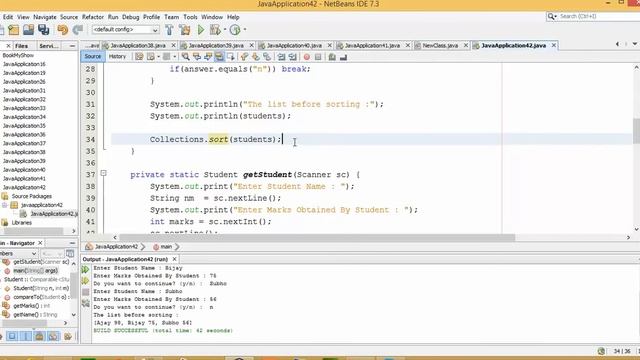This screenshot has width=640, height=360.
Task: Close the Output JavaApplication42 (run) tab
Action: [174, 259]
